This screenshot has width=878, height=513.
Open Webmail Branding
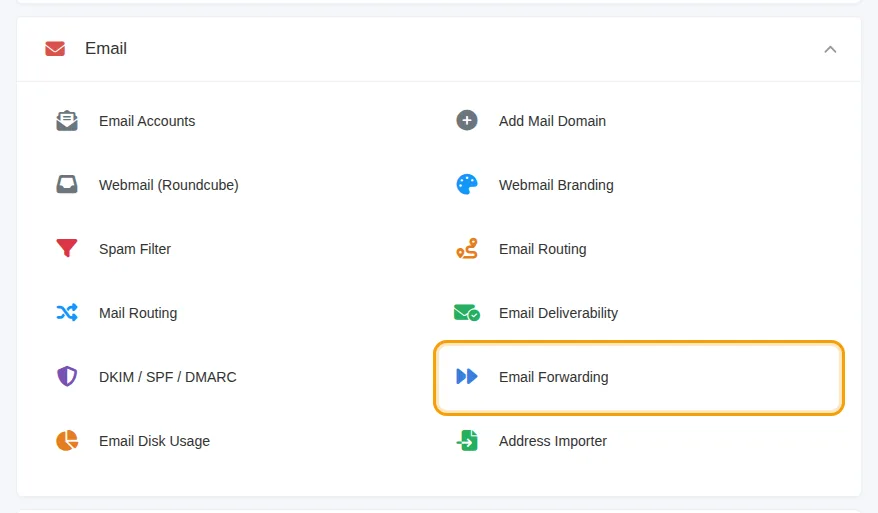[x=556, y=185]
